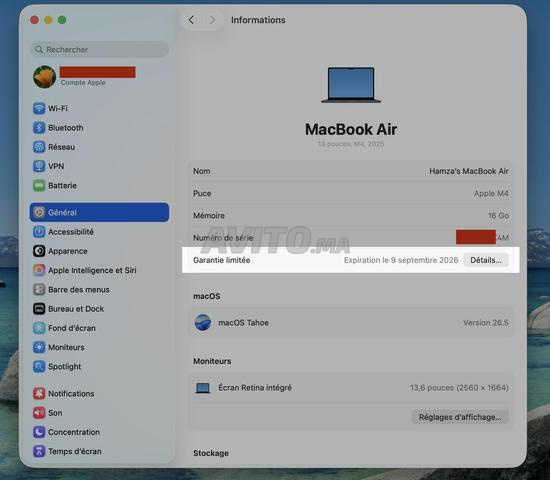Open the Concentration moon icon
The image size is (550, 480).
click(39, 432)
